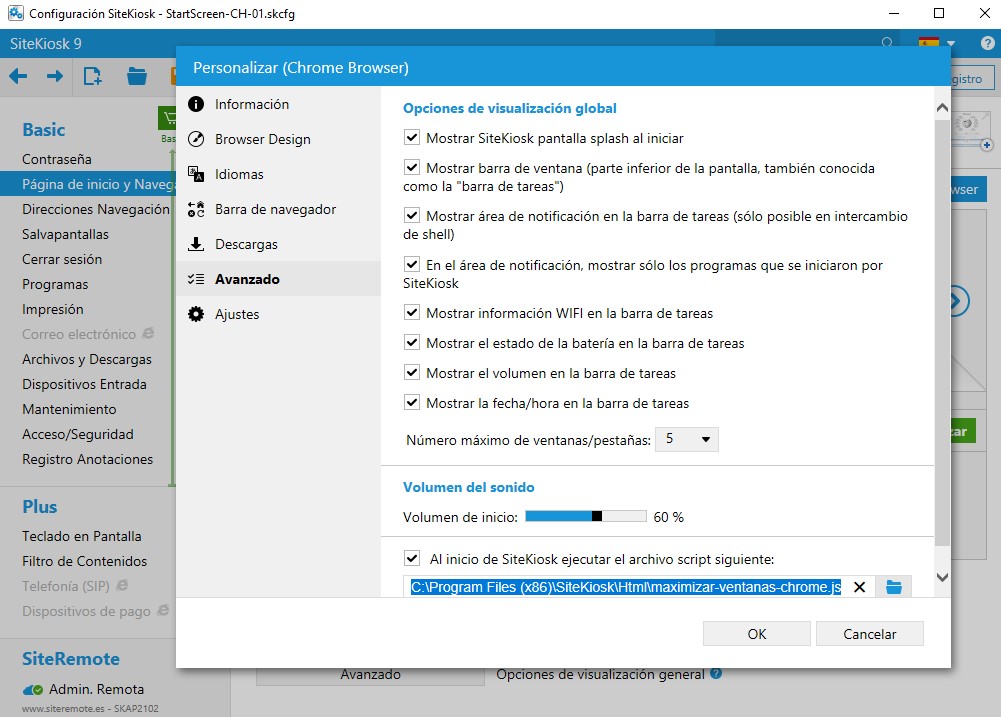1001x717 pixels.
Task: Open the Ajustes section
Action: [237, 314]
